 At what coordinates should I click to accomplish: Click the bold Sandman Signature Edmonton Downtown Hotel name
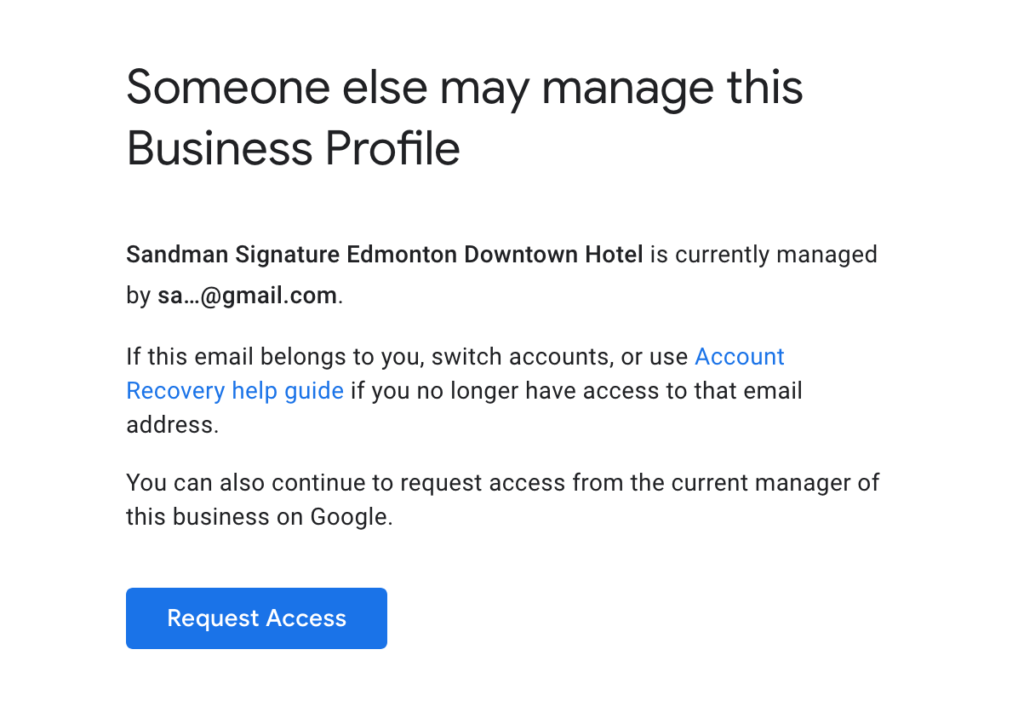pyautogui.click(x=384, y=254)
